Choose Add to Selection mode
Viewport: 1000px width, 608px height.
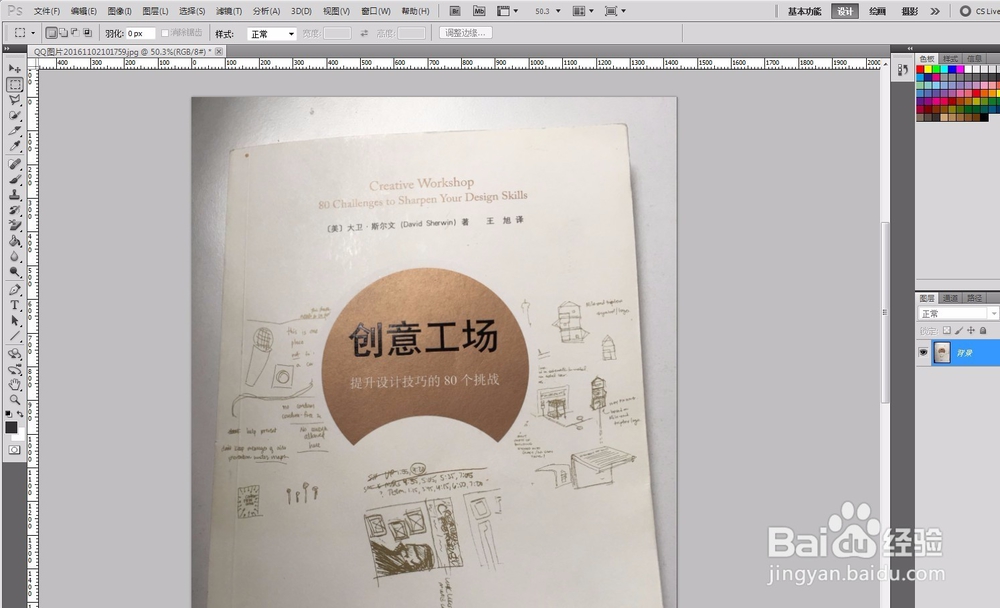[x=63, y=33]
